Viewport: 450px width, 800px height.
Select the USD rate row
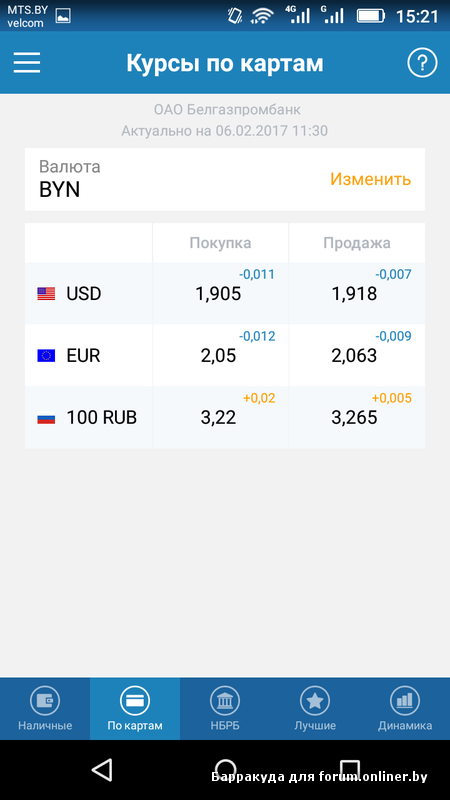tap(225, 293)
